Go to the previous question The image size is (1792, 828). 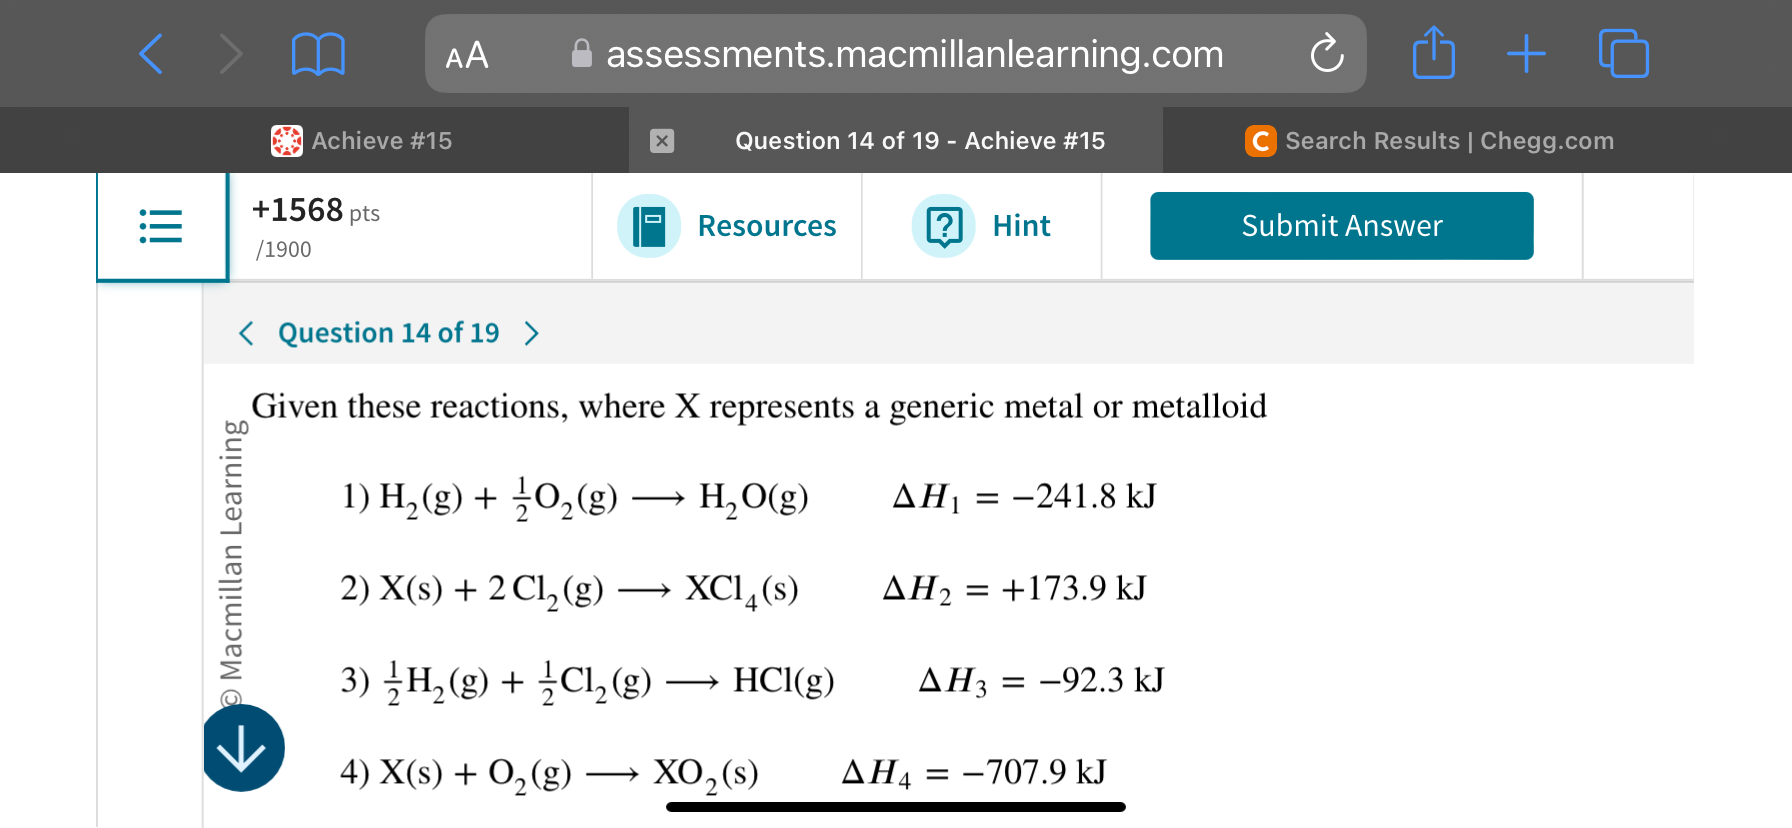coord(246,333)
